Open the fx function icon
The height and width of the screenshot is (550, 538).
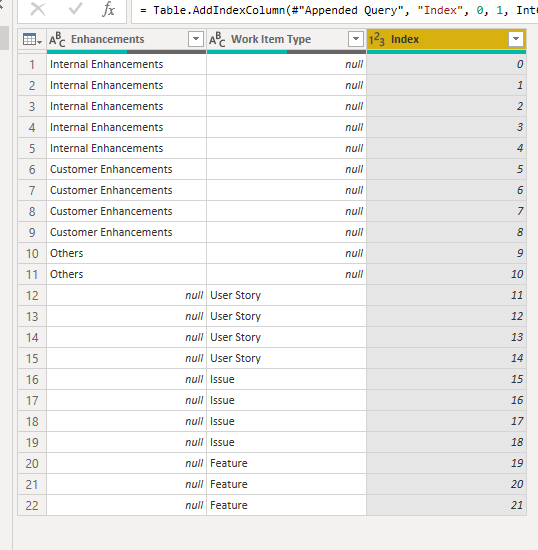pyautogui.click(x=109, y=9)
